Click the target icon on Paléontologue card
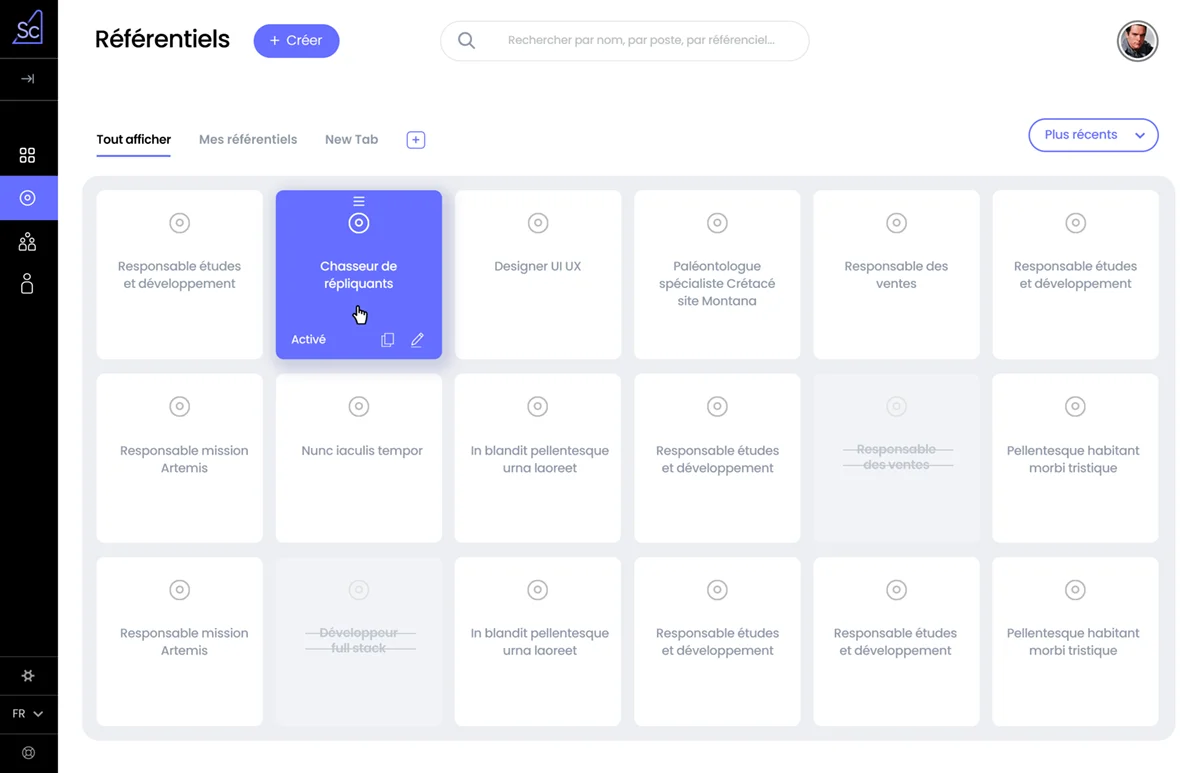1200x773 pixels. pyautogui.click(x=717, y=223)
